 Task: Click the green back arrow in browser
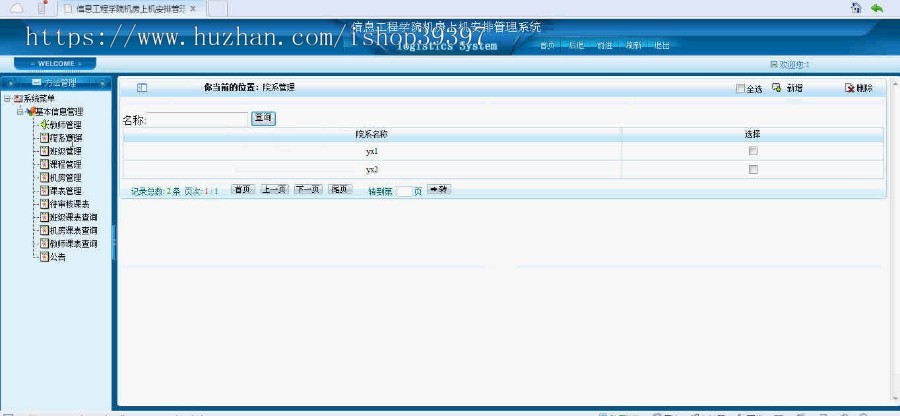(876, 8)
